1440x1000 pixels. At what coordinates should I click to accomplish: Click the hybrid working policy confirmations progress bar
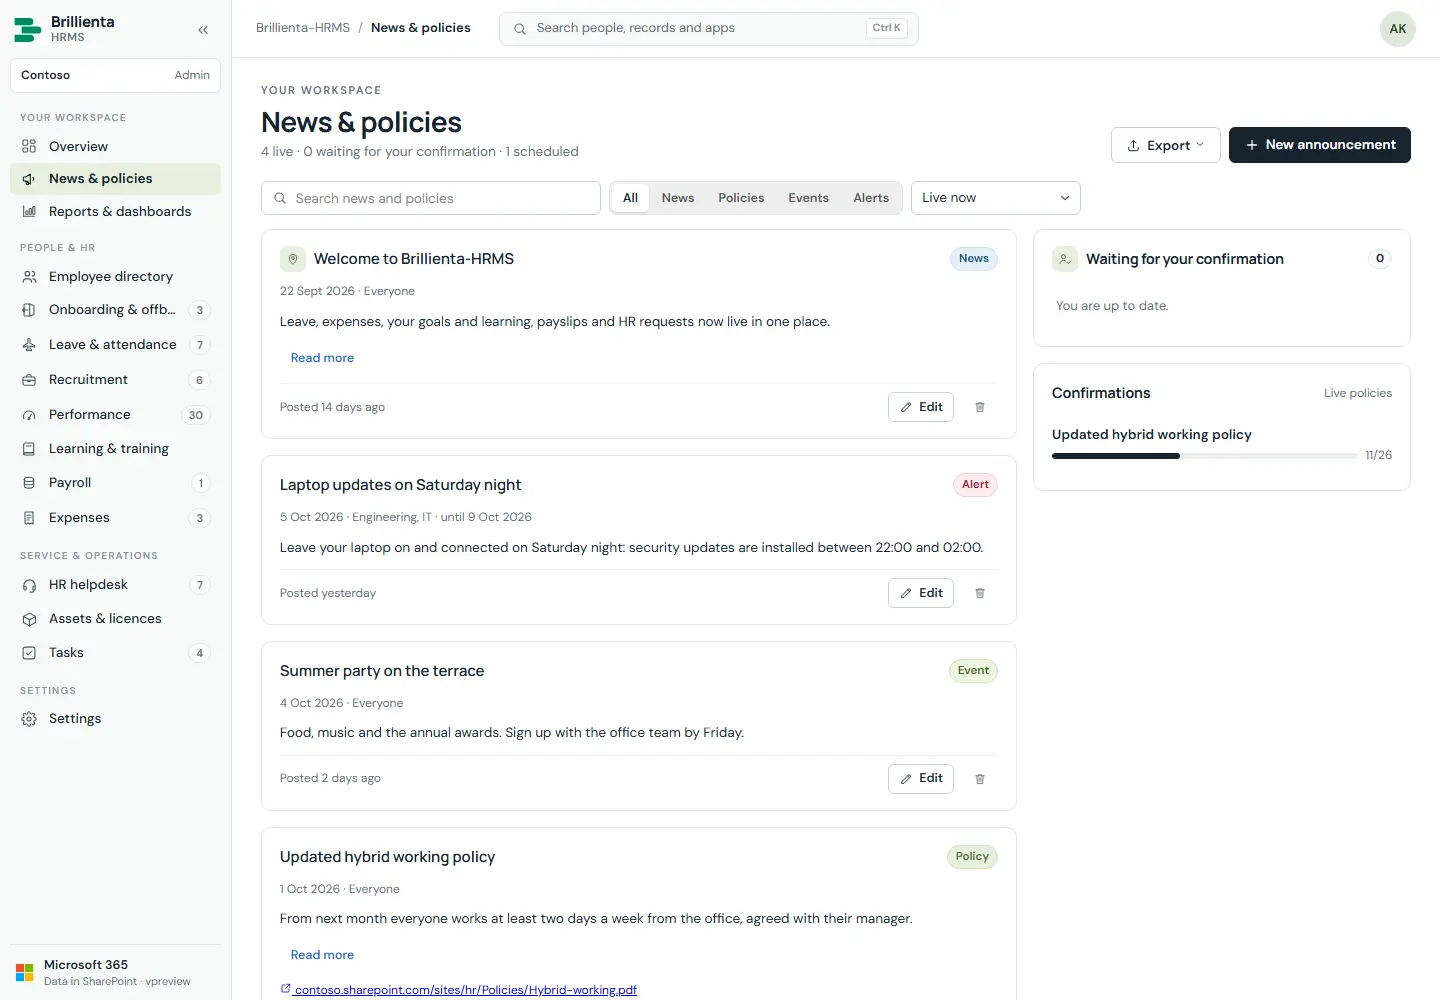(1204, 456)
